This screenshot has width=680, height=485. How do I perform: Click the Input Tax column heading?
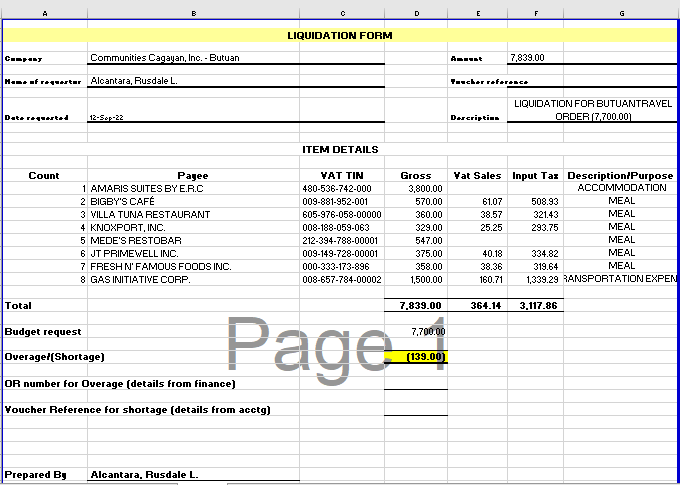pos(536,176)
